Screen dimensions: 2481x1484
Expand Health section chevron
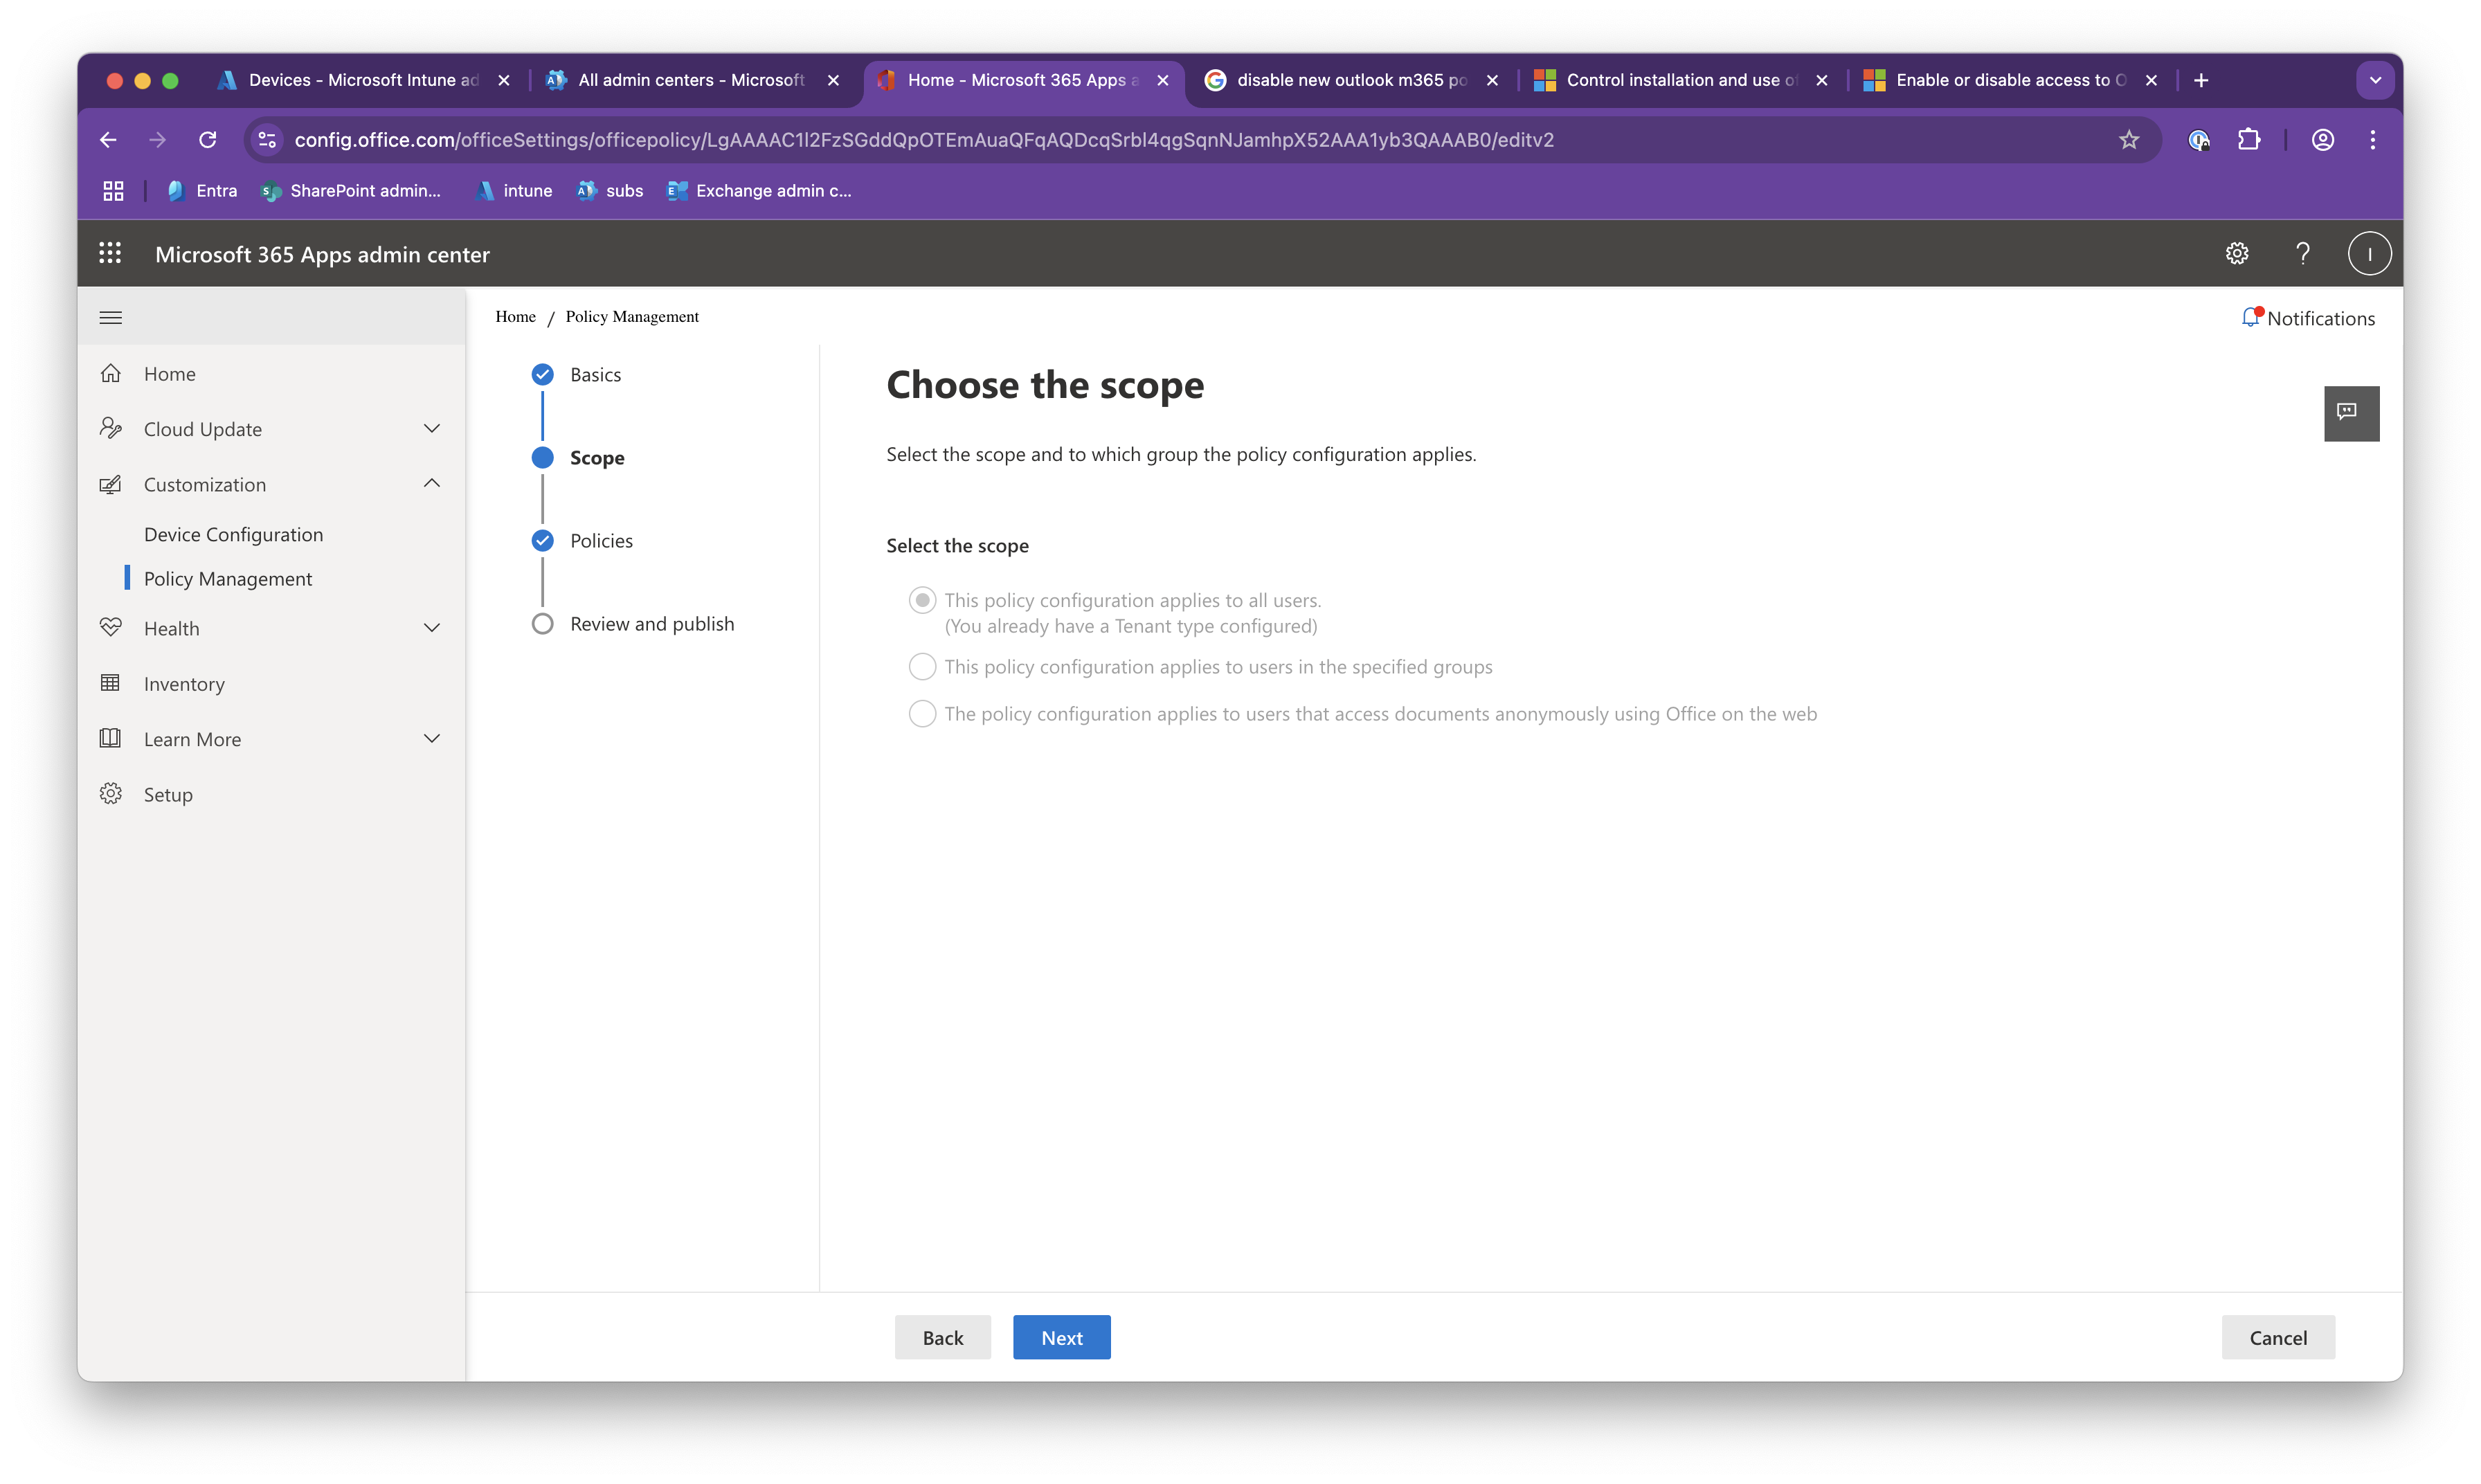point(432,628)
